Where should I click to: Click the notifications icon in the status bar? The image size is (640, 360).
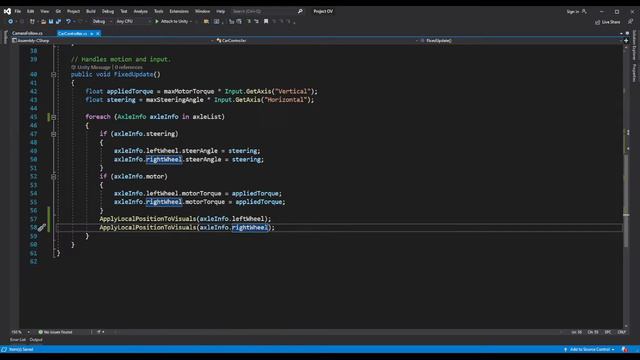point(625,350)
